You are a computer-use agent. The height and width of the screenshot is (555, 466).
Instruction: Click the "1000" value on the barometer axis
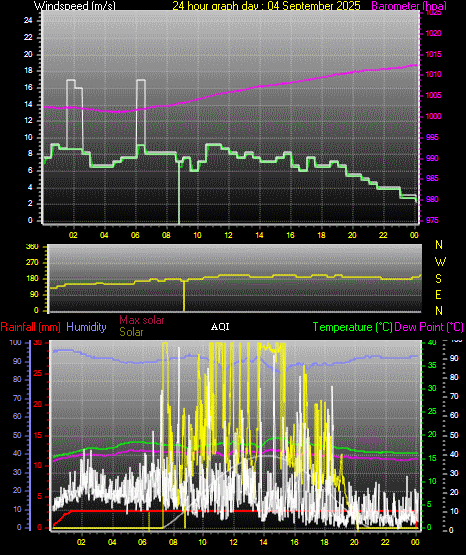[x=433, y=116]
